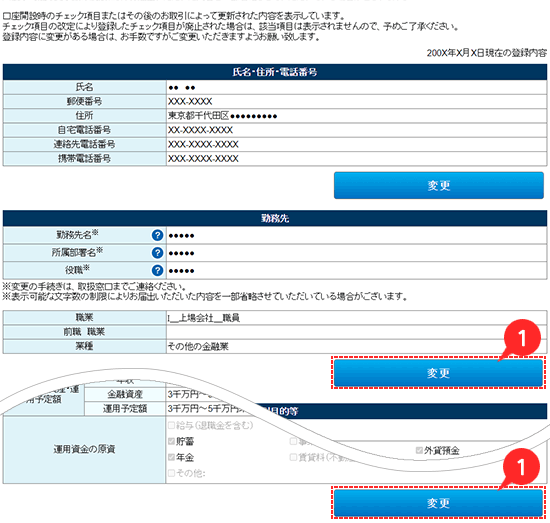Select the 氏名・住所・電話番号 section header
This screenshot has height=523, width=550.
click(x=275, y=72)
